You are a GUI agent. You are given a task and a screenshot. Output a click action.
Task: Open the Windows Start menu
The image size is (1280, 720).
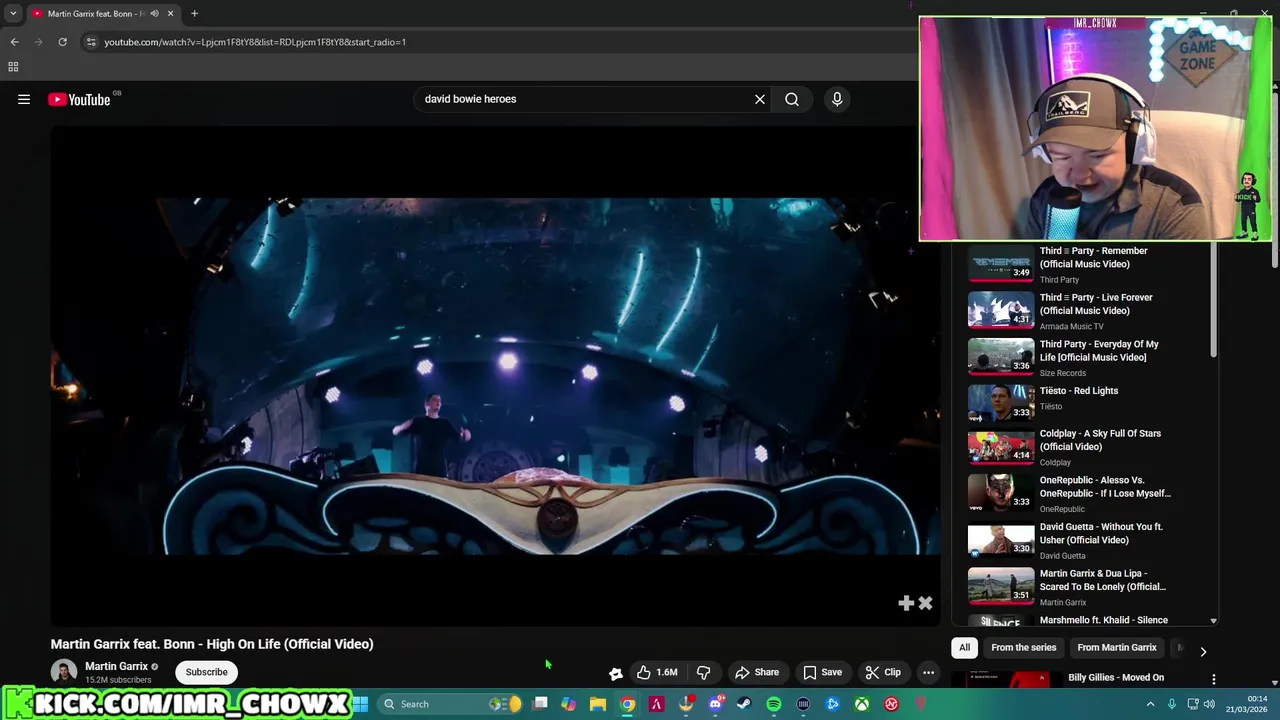pos(361,704)
